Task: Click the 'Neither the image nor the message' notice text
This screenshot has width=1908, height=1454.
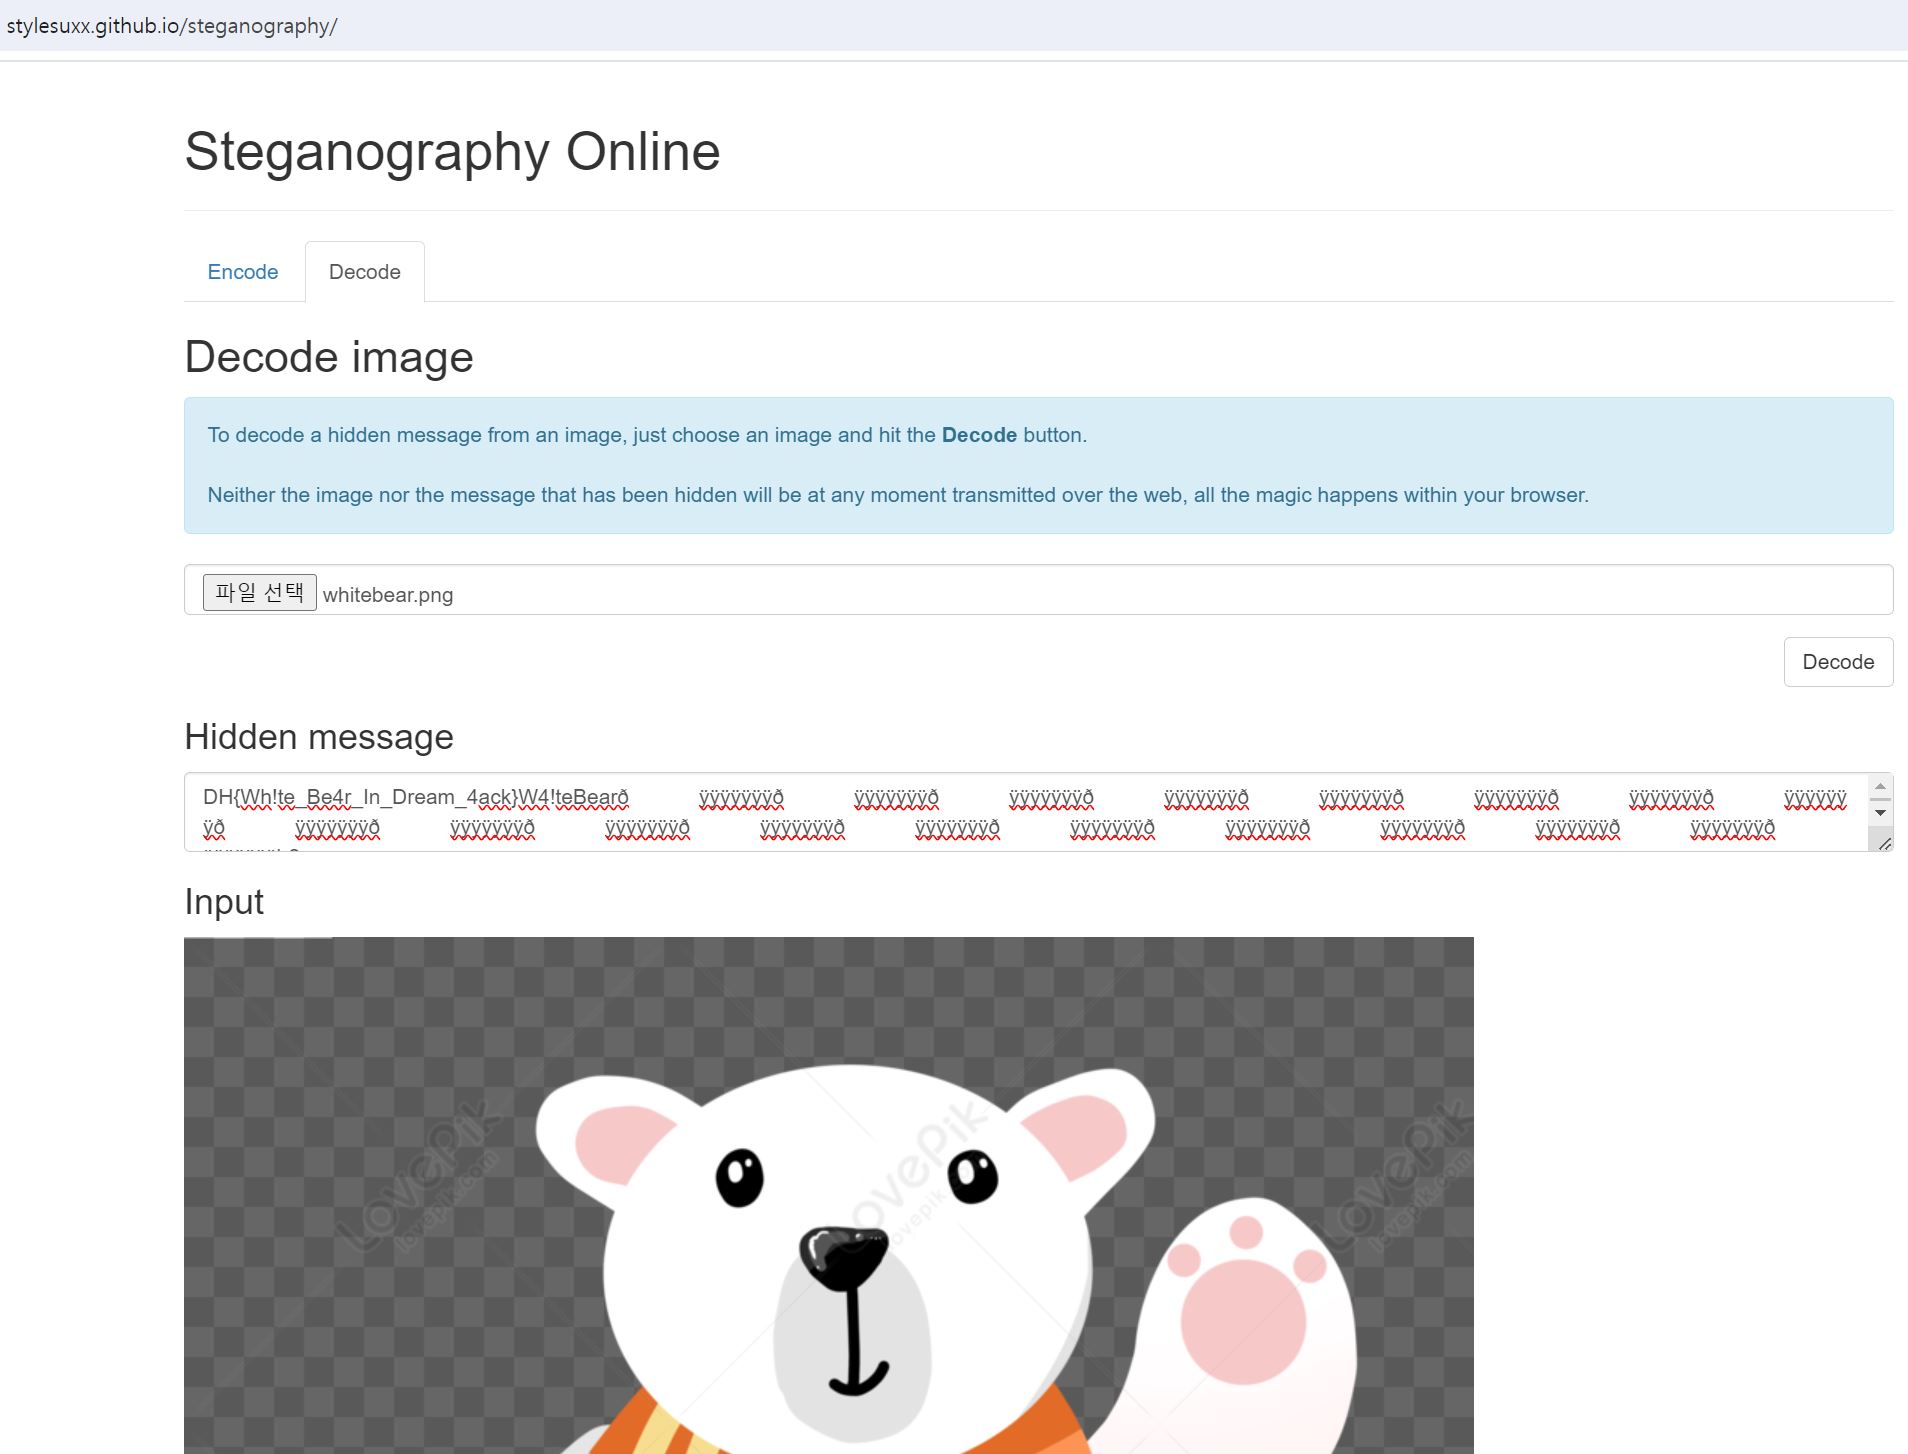Action: coord(898,495)
